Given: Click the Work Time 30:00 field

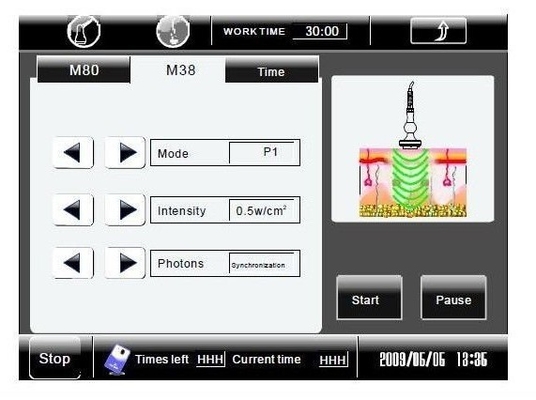Looking at the screenshot, I should 320,31.
